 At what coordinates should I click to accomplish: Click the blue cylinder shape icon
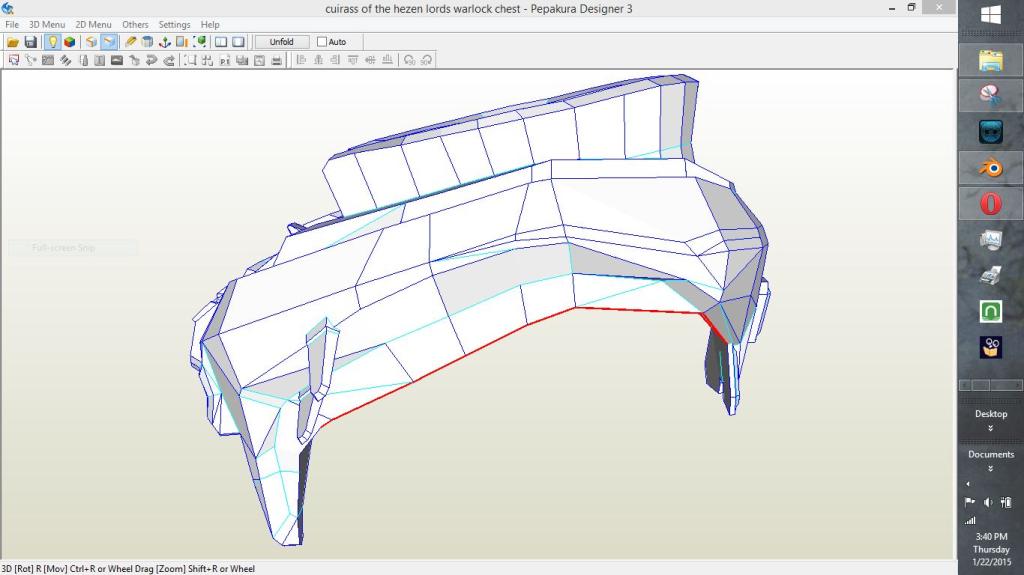[148, 42]
